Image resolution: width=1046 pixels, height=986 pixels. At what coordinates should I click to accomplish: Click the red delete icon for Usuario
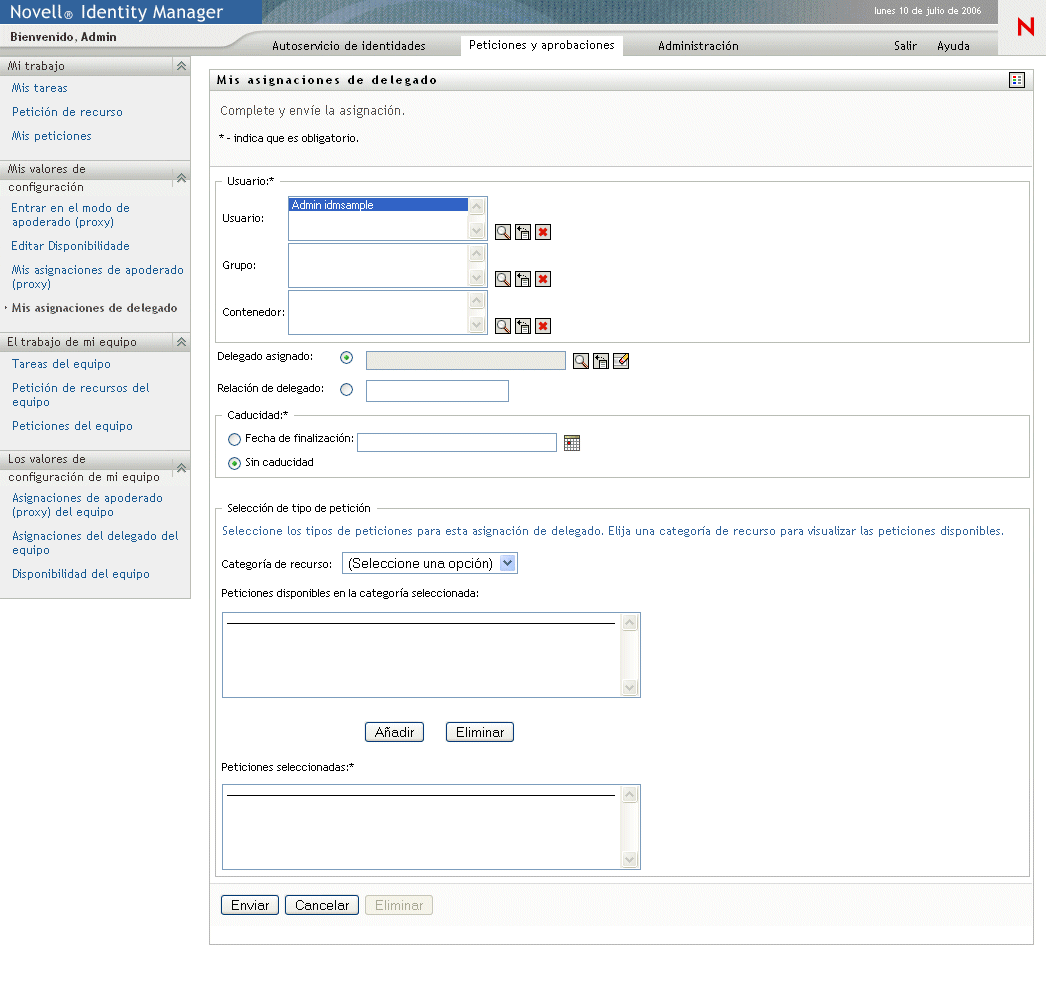(x=543, y=232)
